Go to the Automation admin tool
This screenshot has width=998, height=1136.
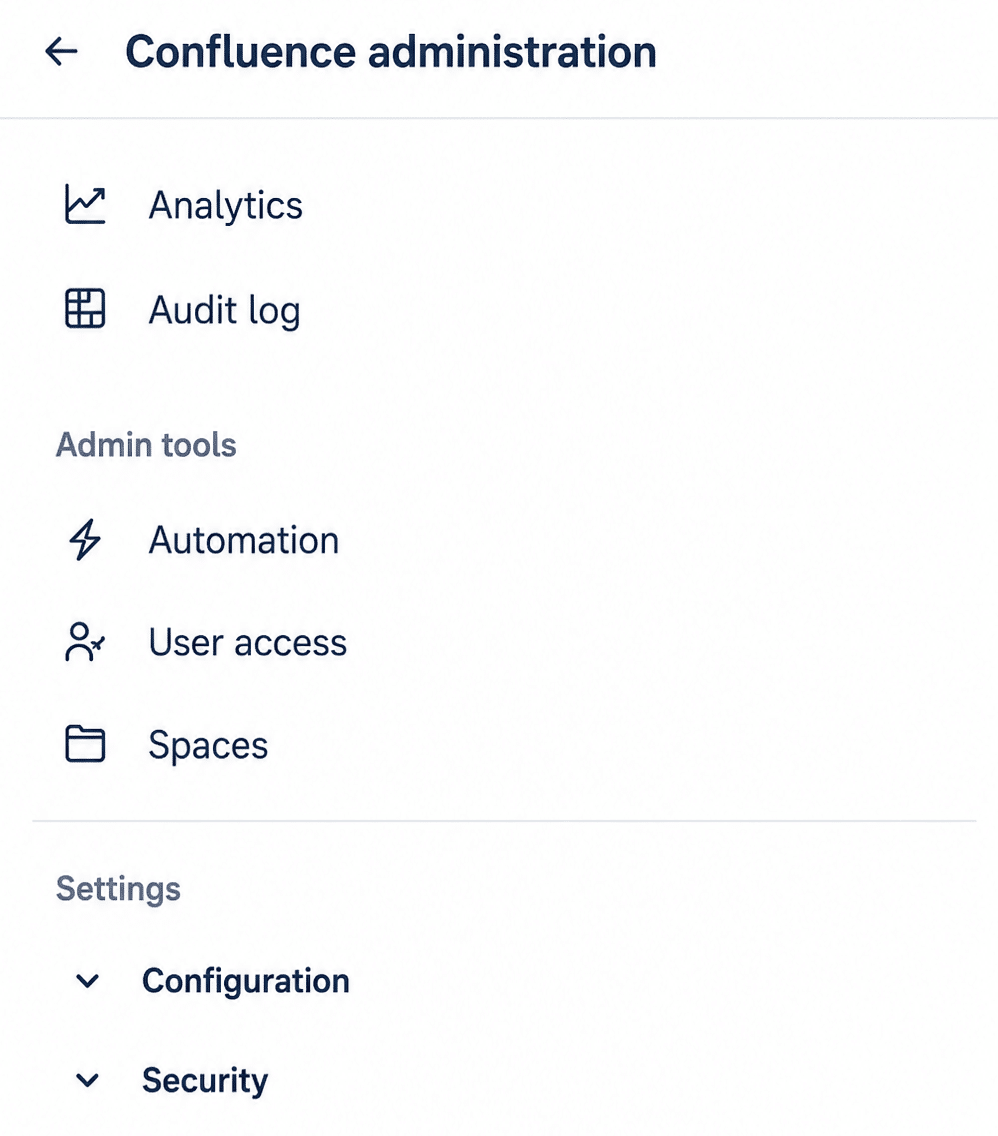(x=243, y=540)
